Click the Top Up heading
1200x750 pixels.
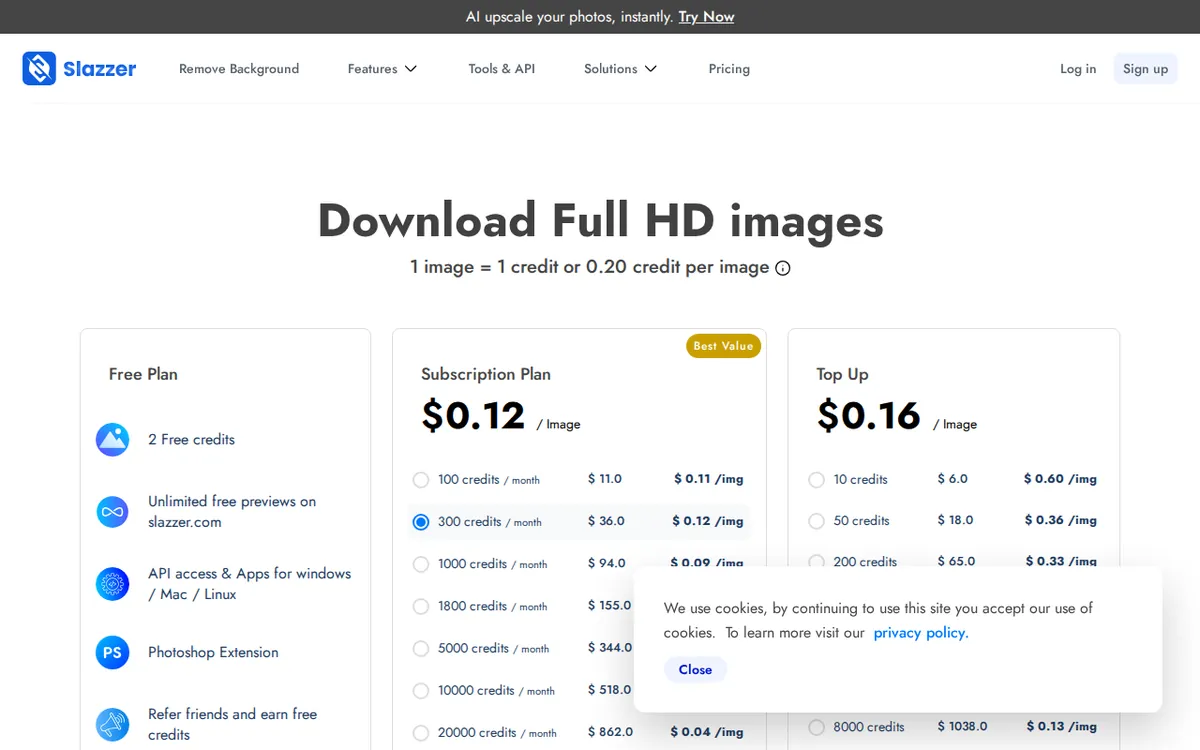(842, 374)
